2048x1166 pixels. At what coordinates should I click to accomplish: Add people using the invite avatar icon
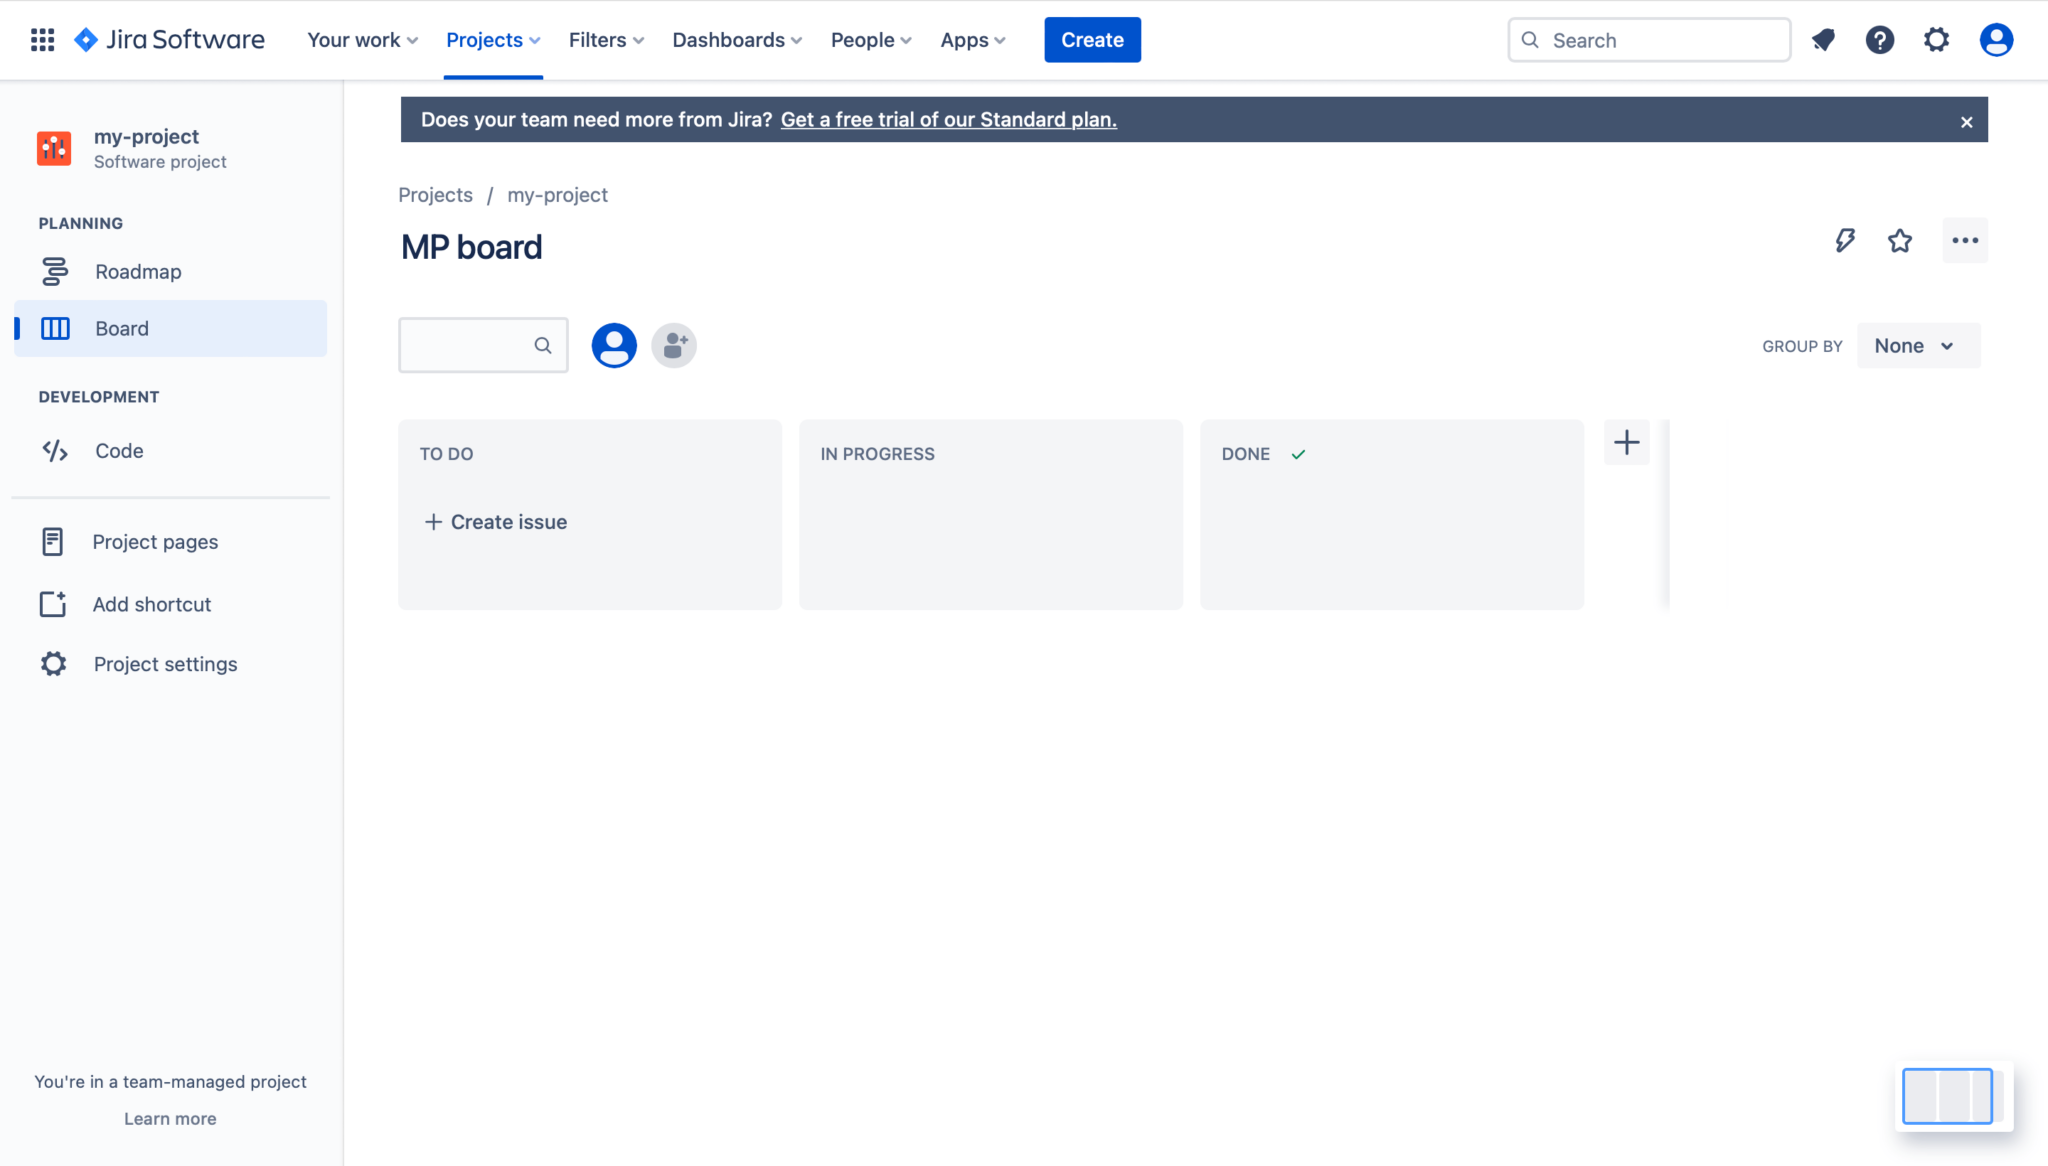click(x=674, y=345)
